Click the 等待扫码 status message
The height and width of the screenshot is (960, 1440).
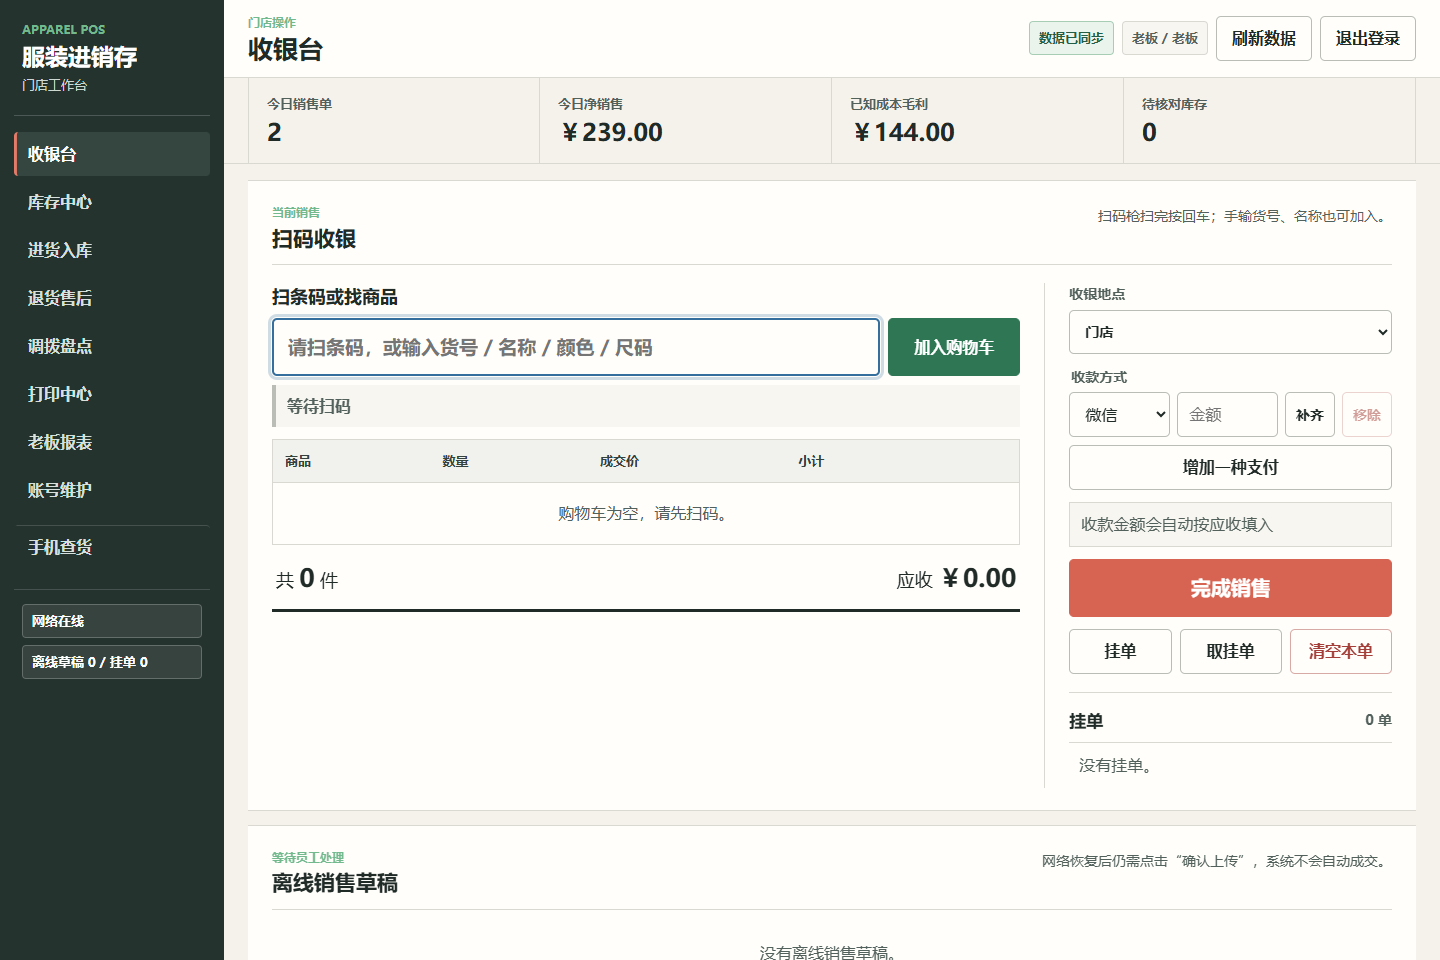click(646, 406)
